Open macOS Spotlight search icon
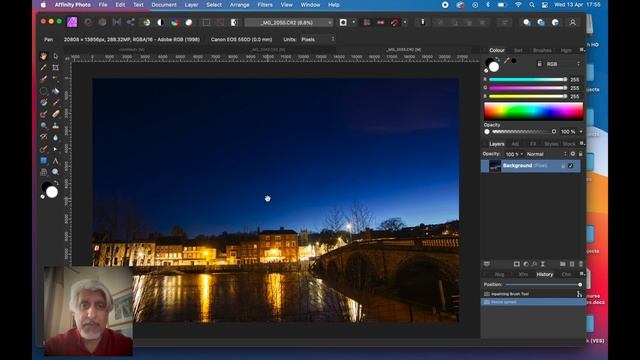The image size is (640, 360). (531, 5)
